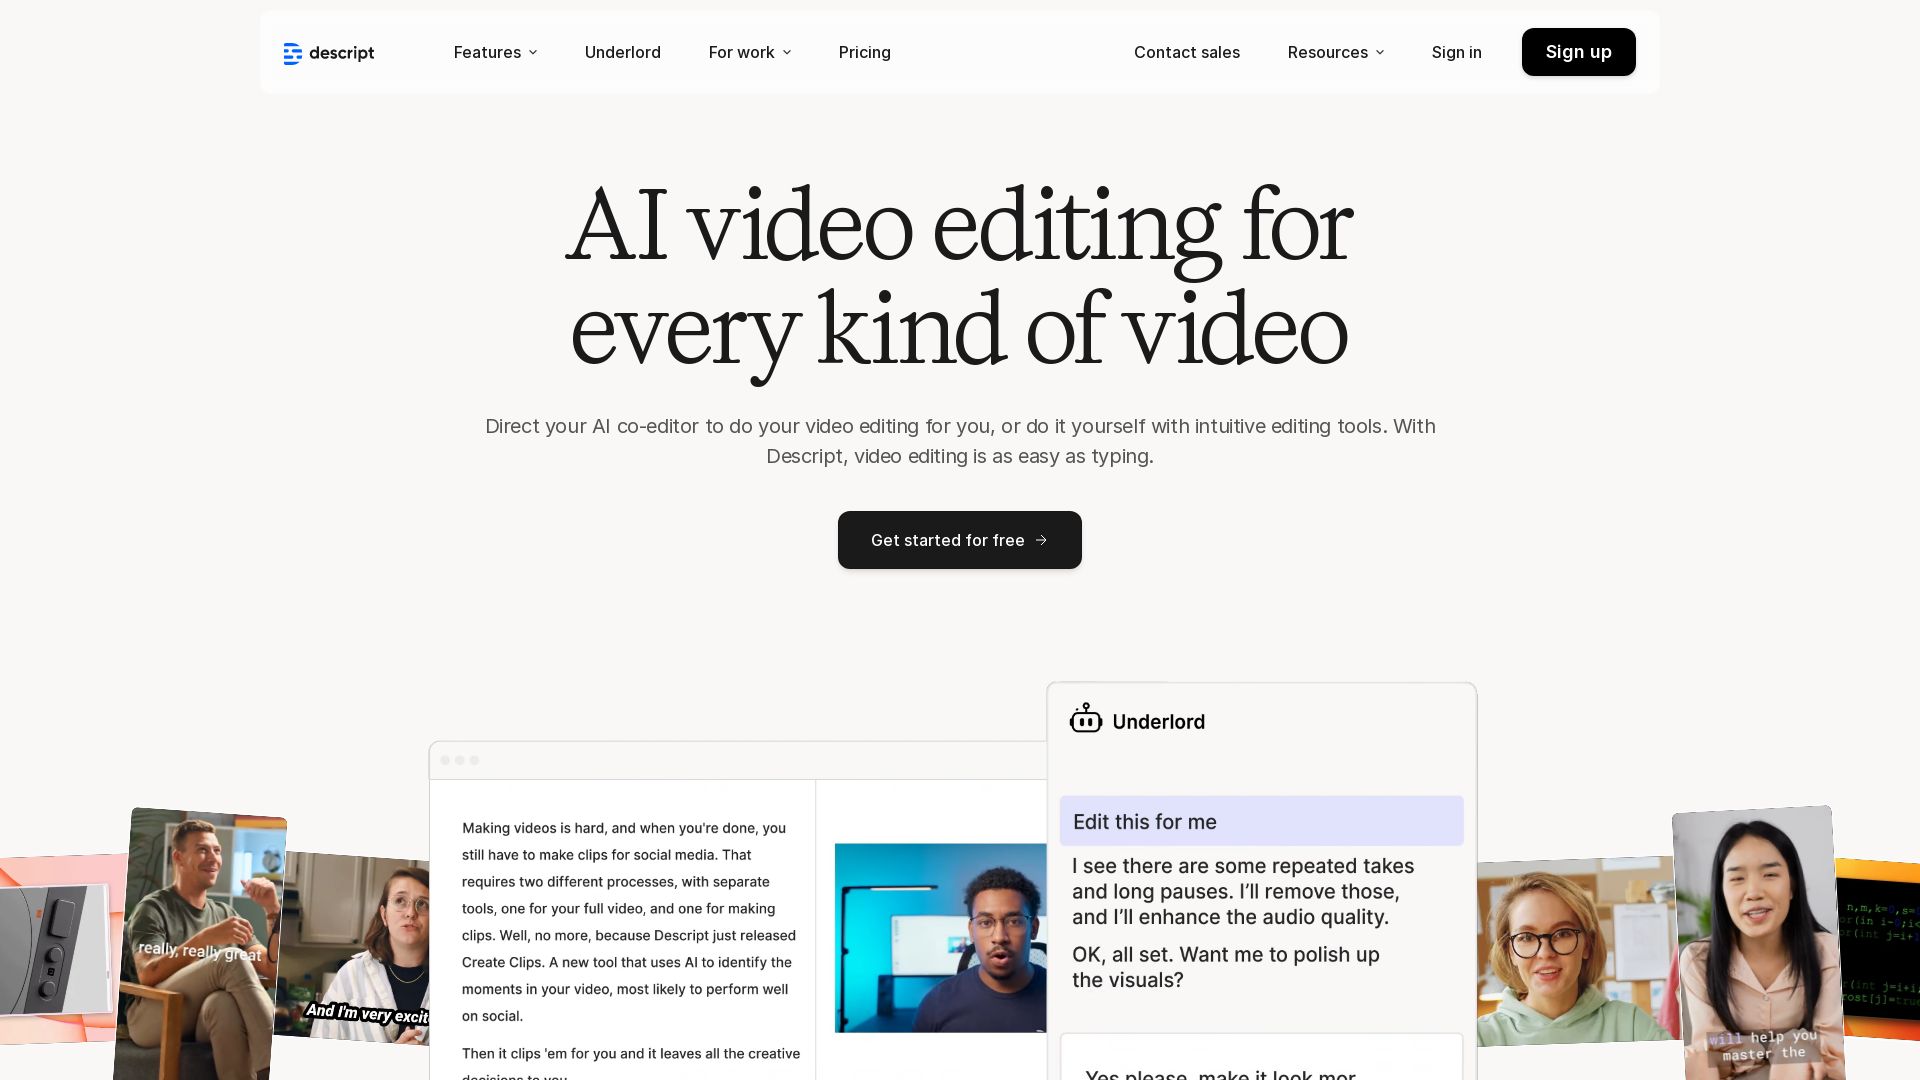Click the 'Yes please, make it look' input box

click(1261, 1060)
